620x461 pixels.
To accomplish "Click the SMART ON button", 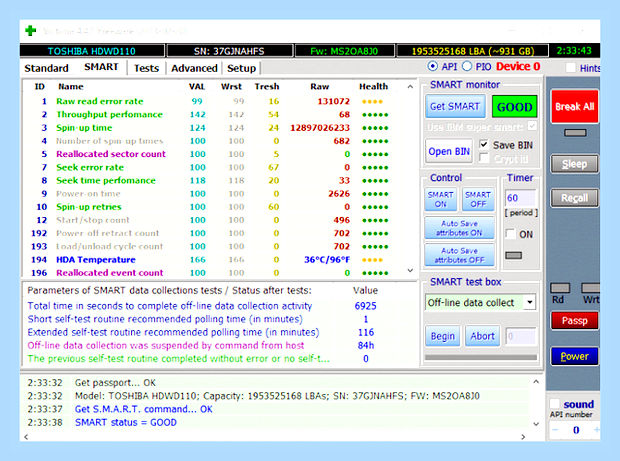I will click(x=440, y=199).
